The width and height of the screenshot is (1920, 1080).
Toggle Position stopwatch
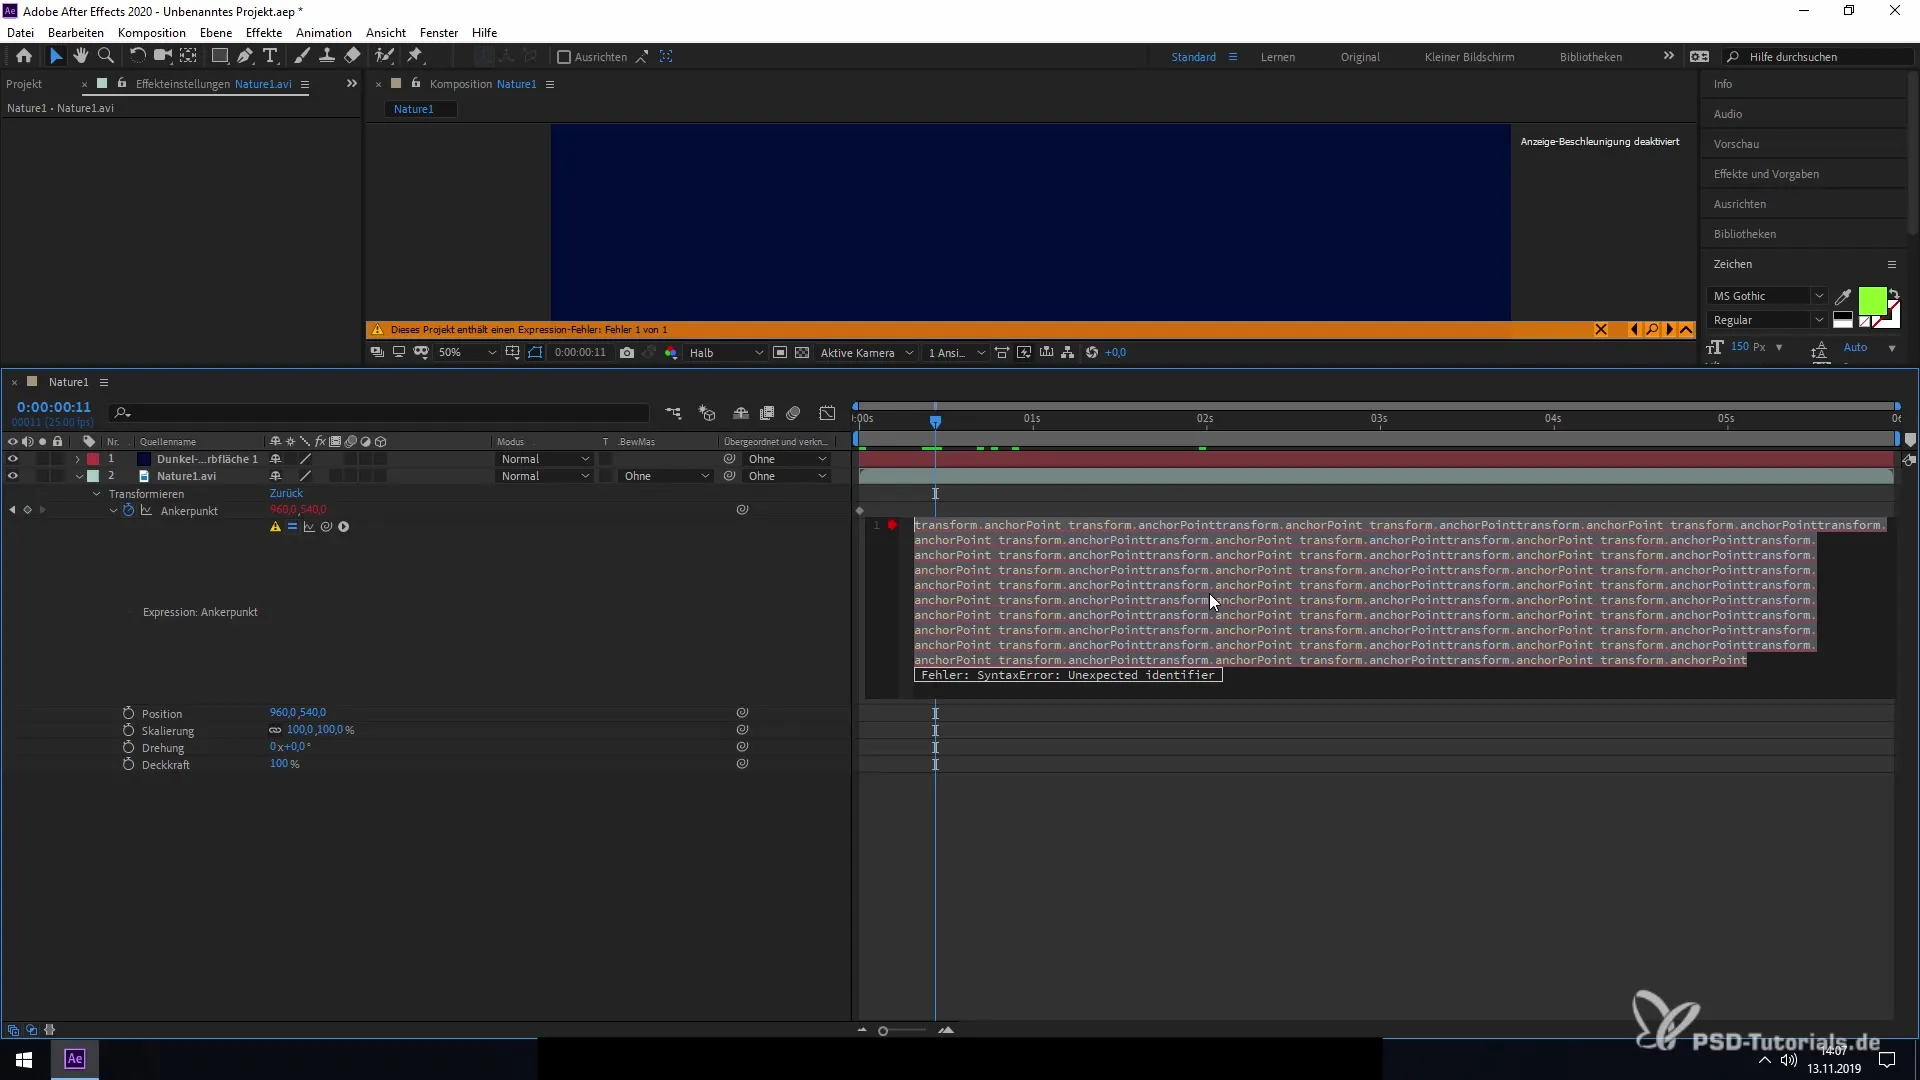pyautogui.click(x=128, y=714)
